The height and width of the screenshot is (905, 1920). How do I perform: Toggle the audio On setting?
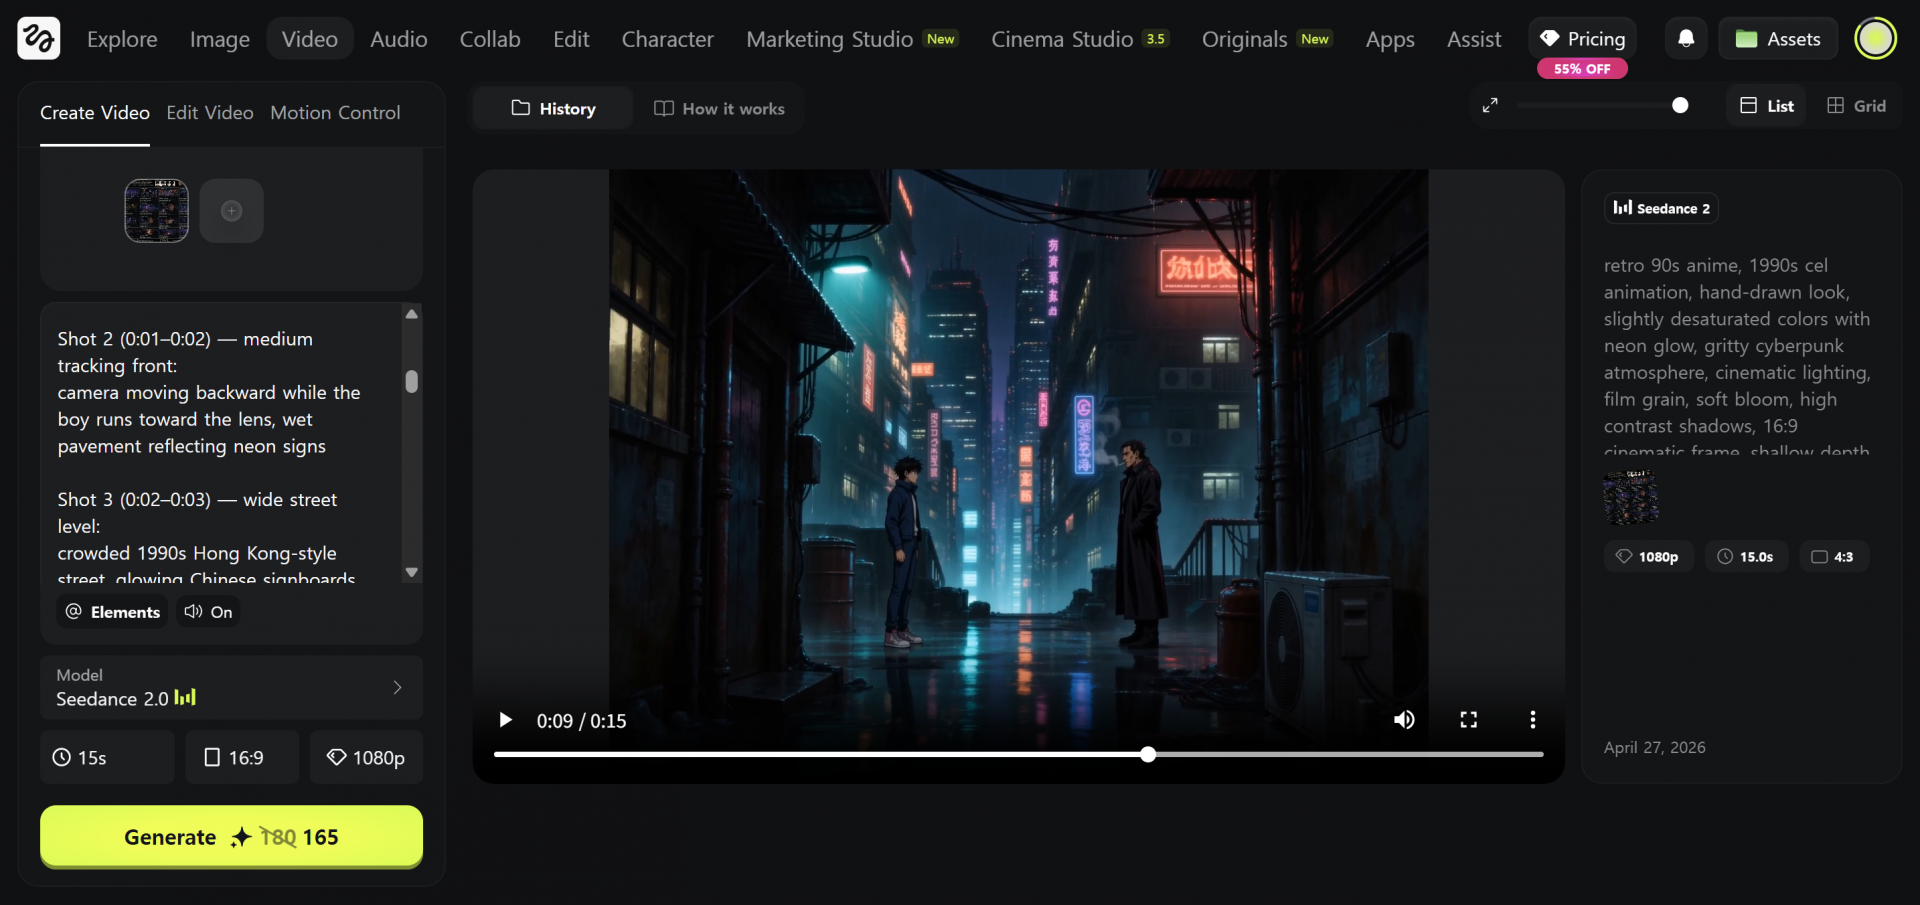click(x=209, y=612)
